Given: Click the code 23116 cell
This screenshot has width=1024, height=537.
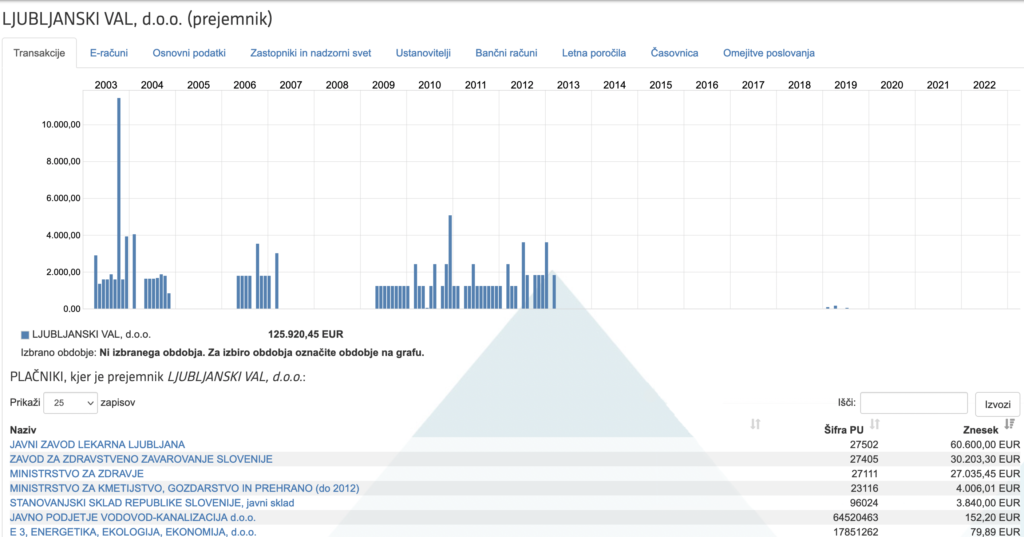Looking at the screenshot, I should (863, 488).
